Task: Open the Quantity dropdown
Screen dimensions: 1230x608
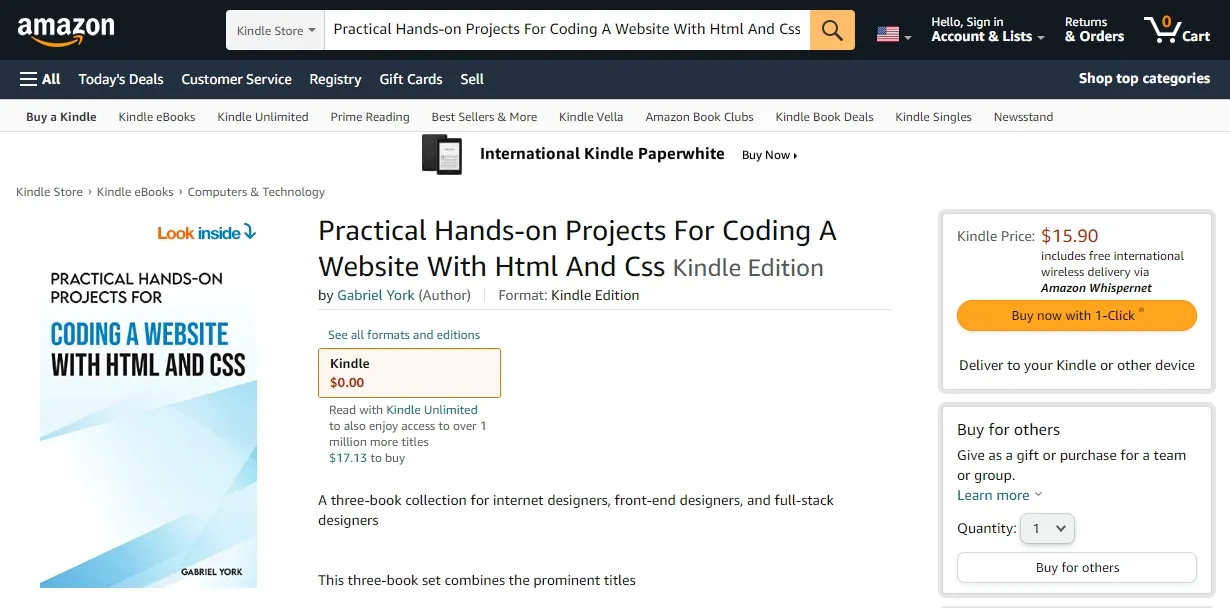Action: click(1047, 528)
